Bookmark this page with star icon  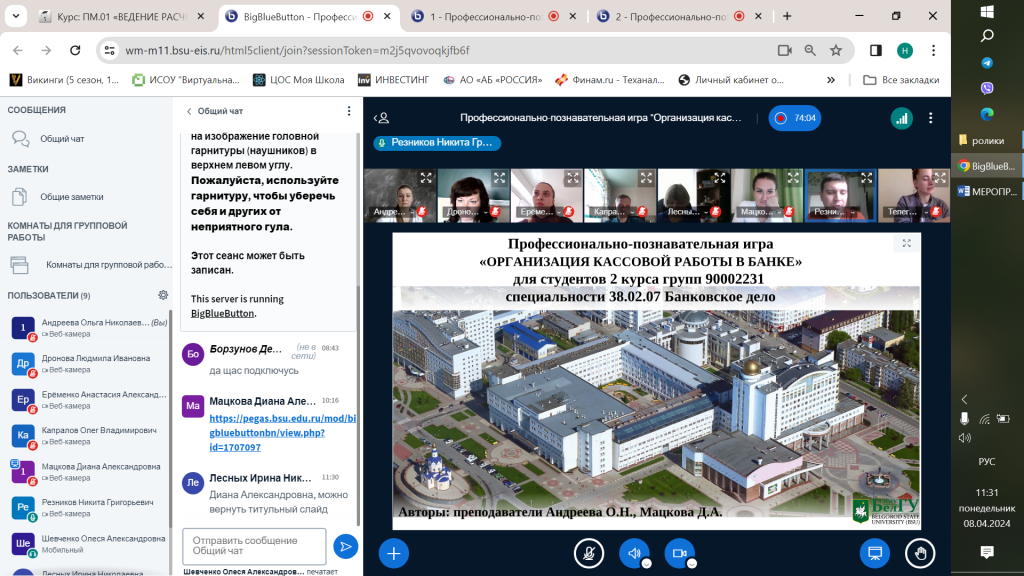click(836, 50)
